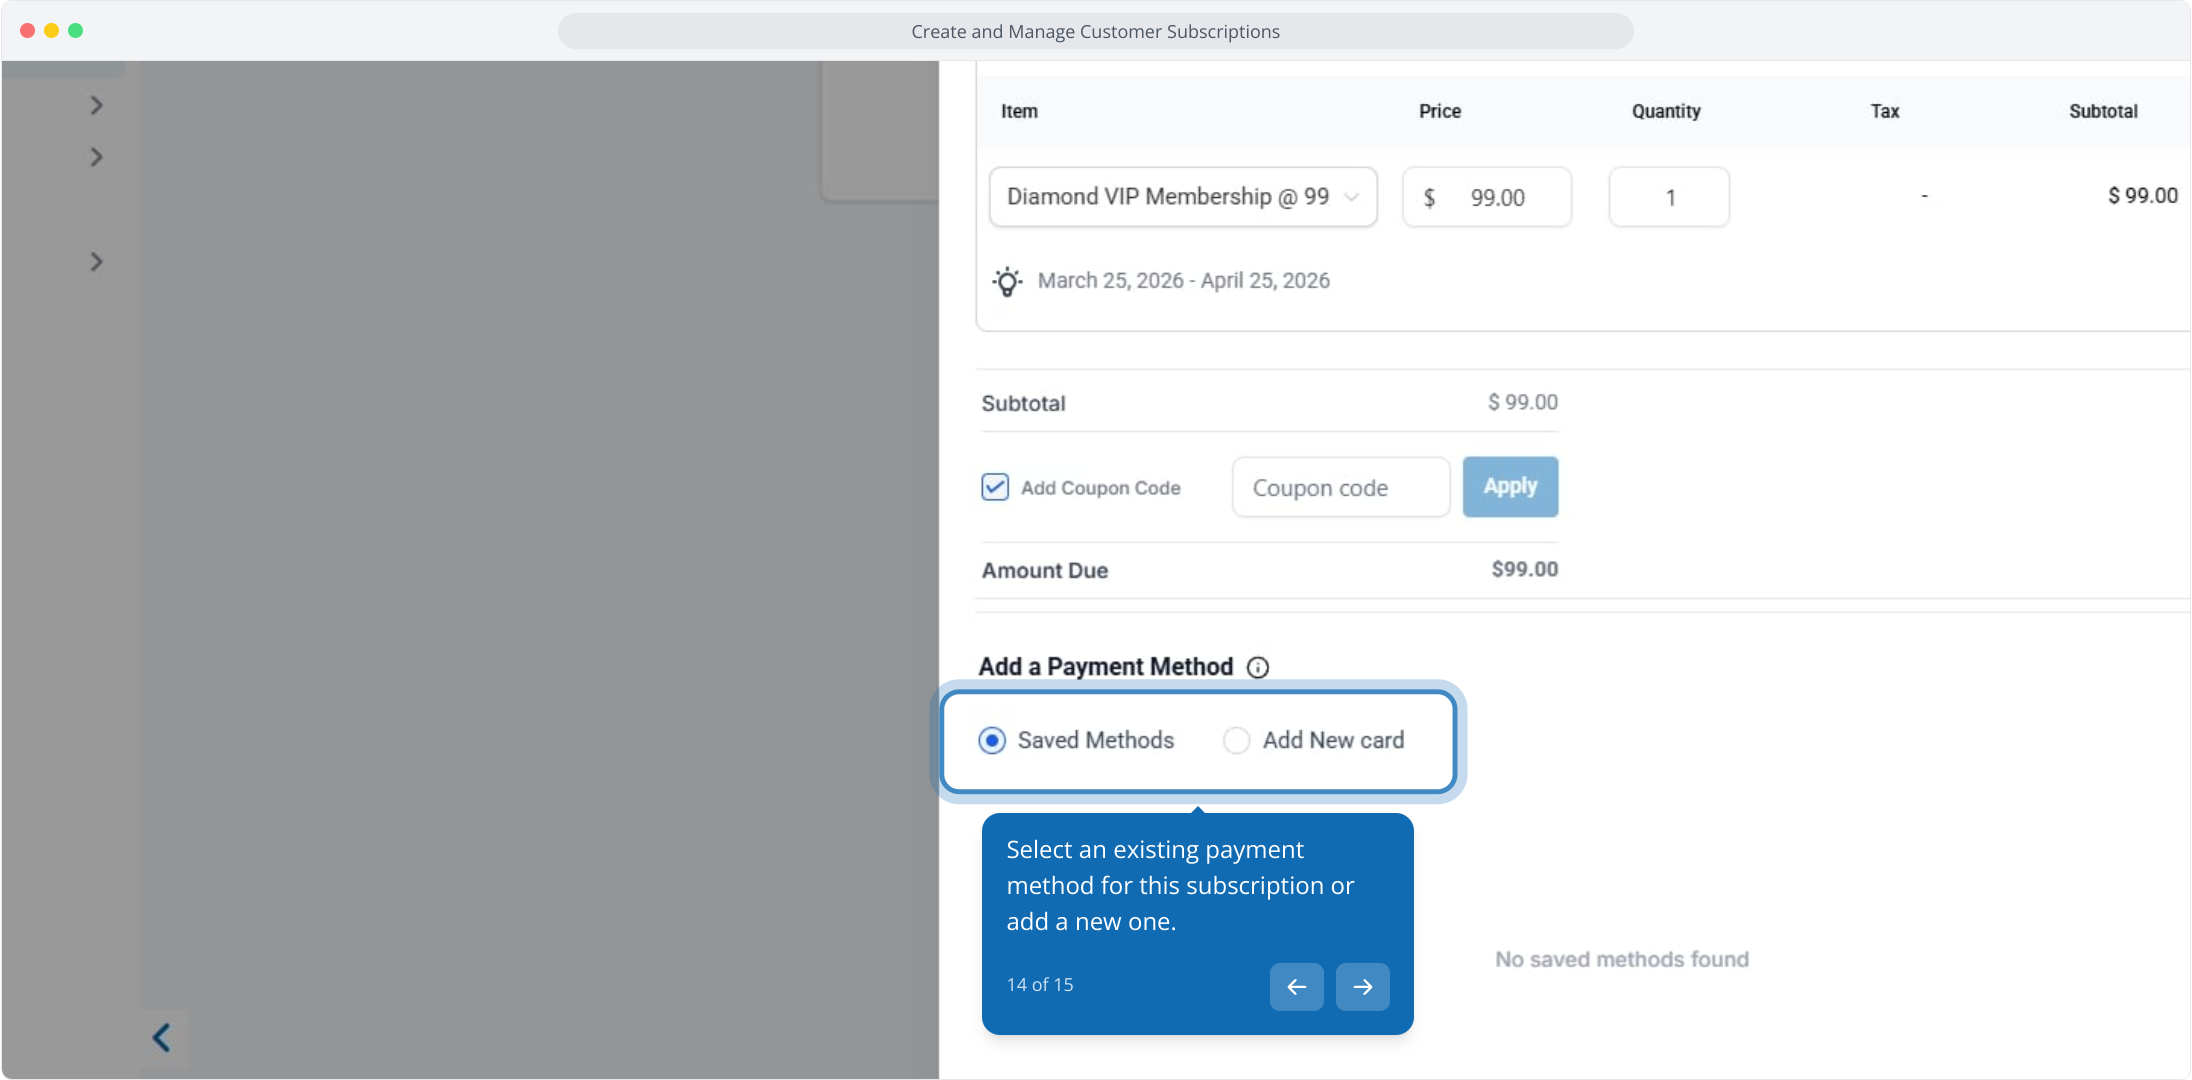Click the page title address bar
The image size is (2192, 1080).
pos(1095,32)
